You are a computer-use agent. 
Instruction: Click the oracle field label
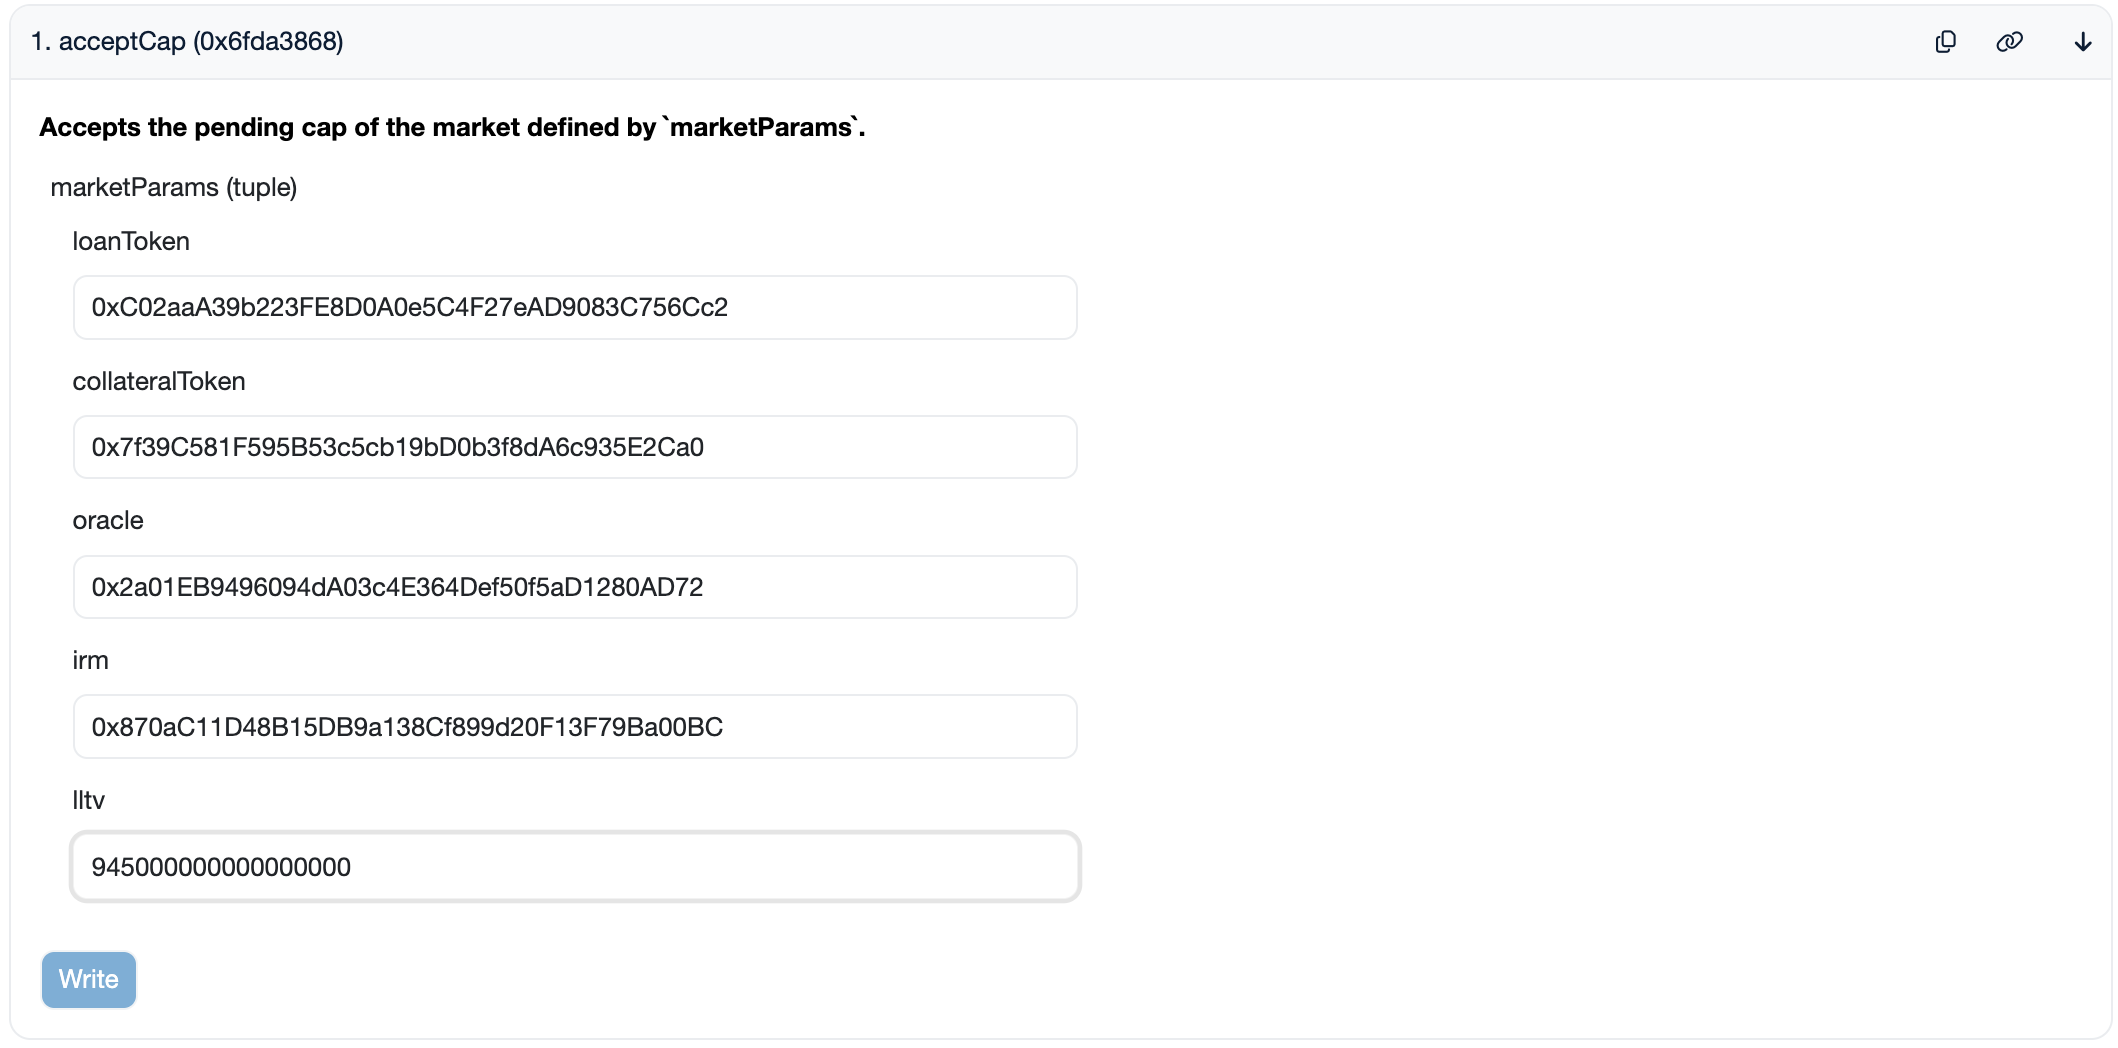(108, 521)
